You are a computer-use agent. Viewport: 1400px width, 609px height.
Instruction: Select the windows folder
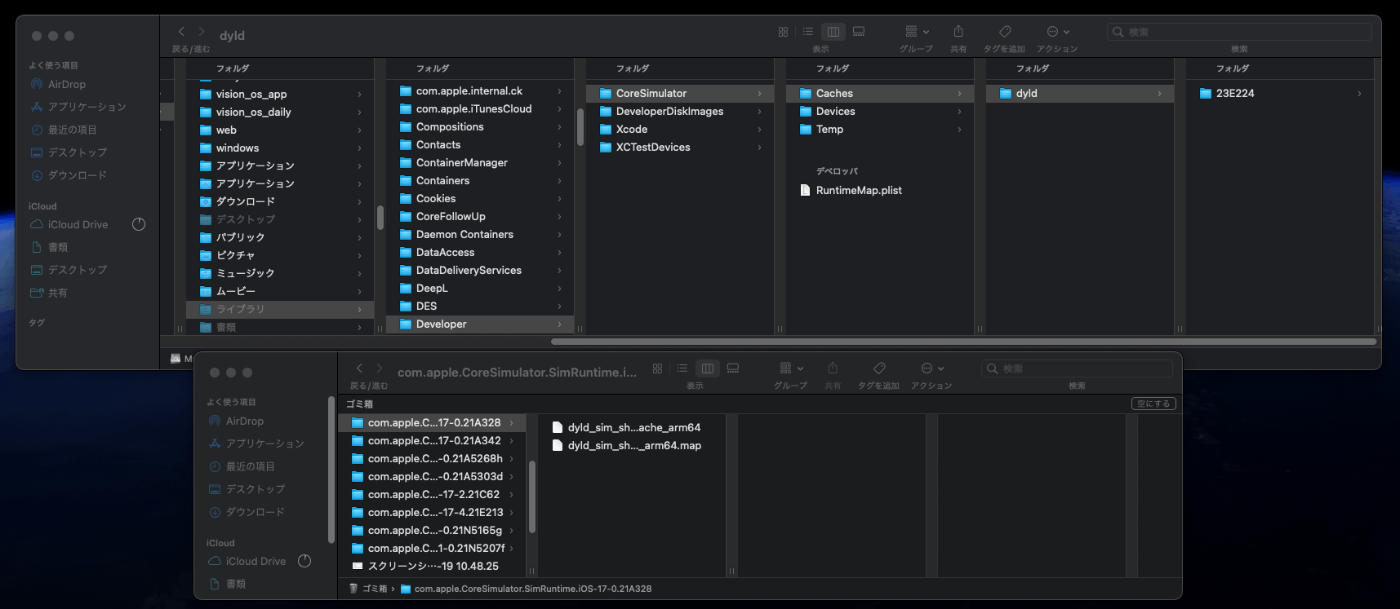(x=280, y=148)
